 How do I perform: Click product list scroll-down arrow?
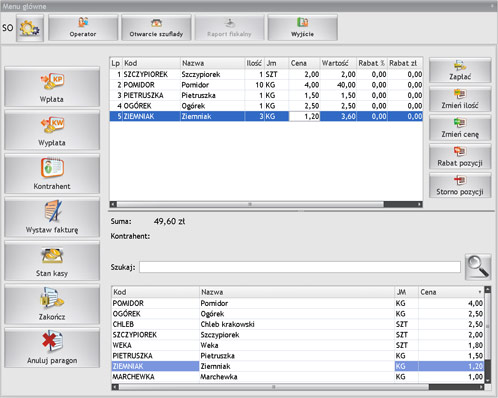pyautogui.click(x=488, y=380)
